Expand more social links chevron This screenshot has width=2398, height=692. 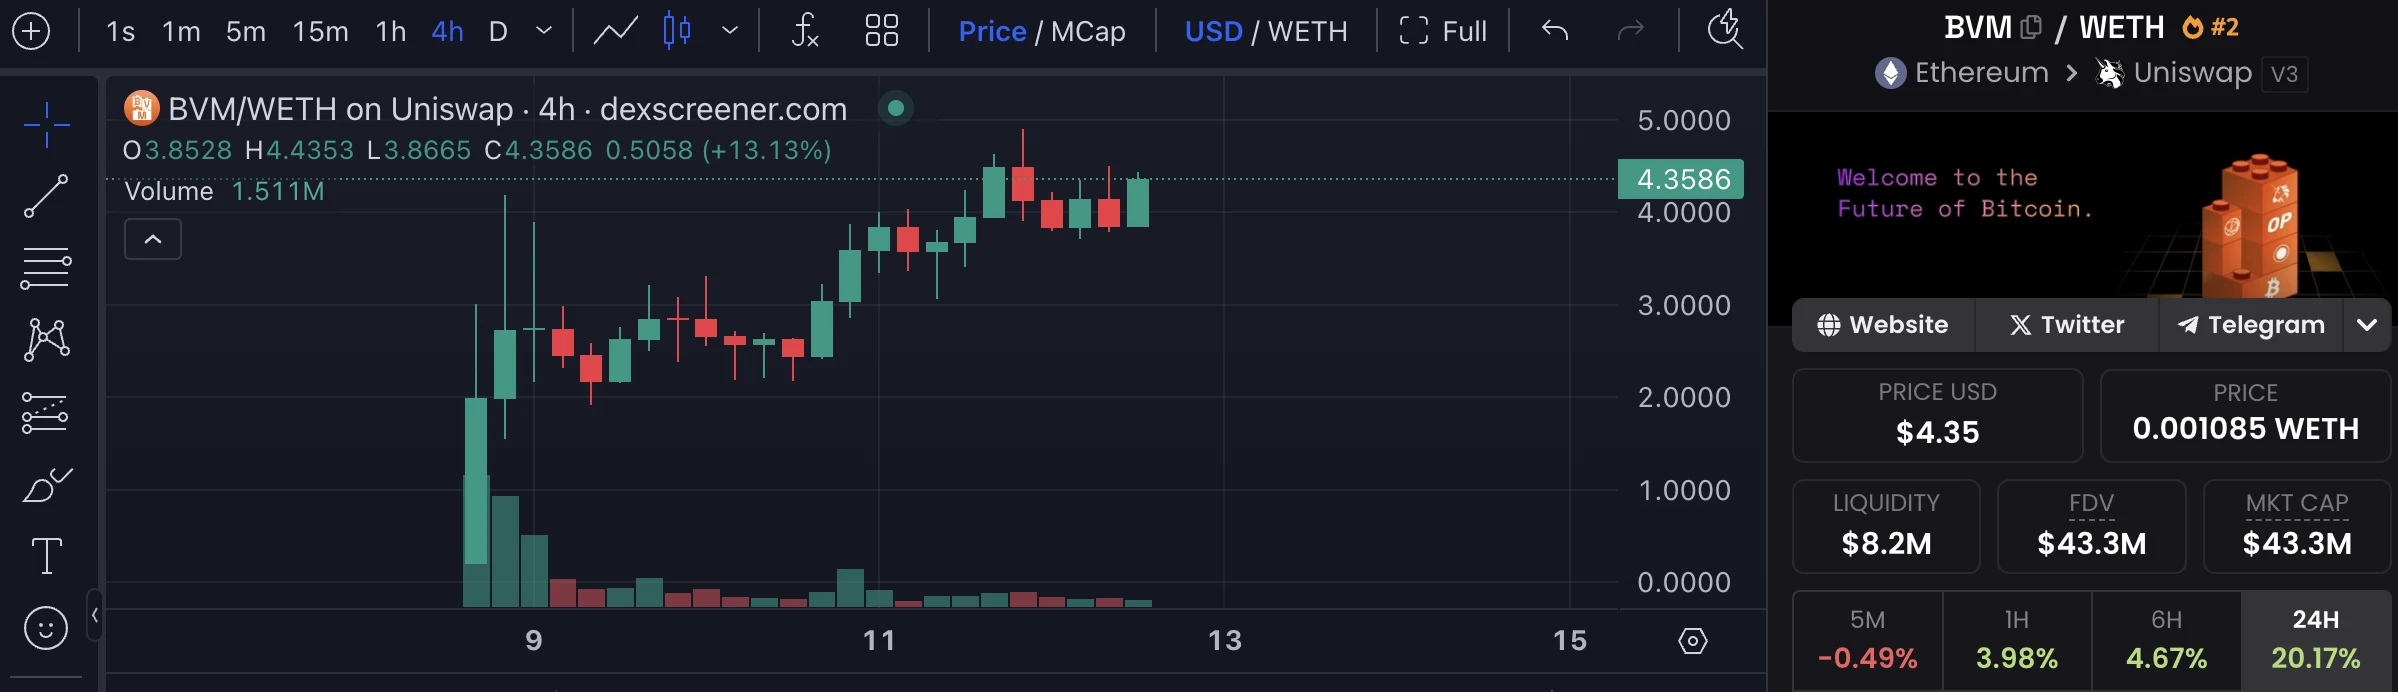[x=2367, y=324]
